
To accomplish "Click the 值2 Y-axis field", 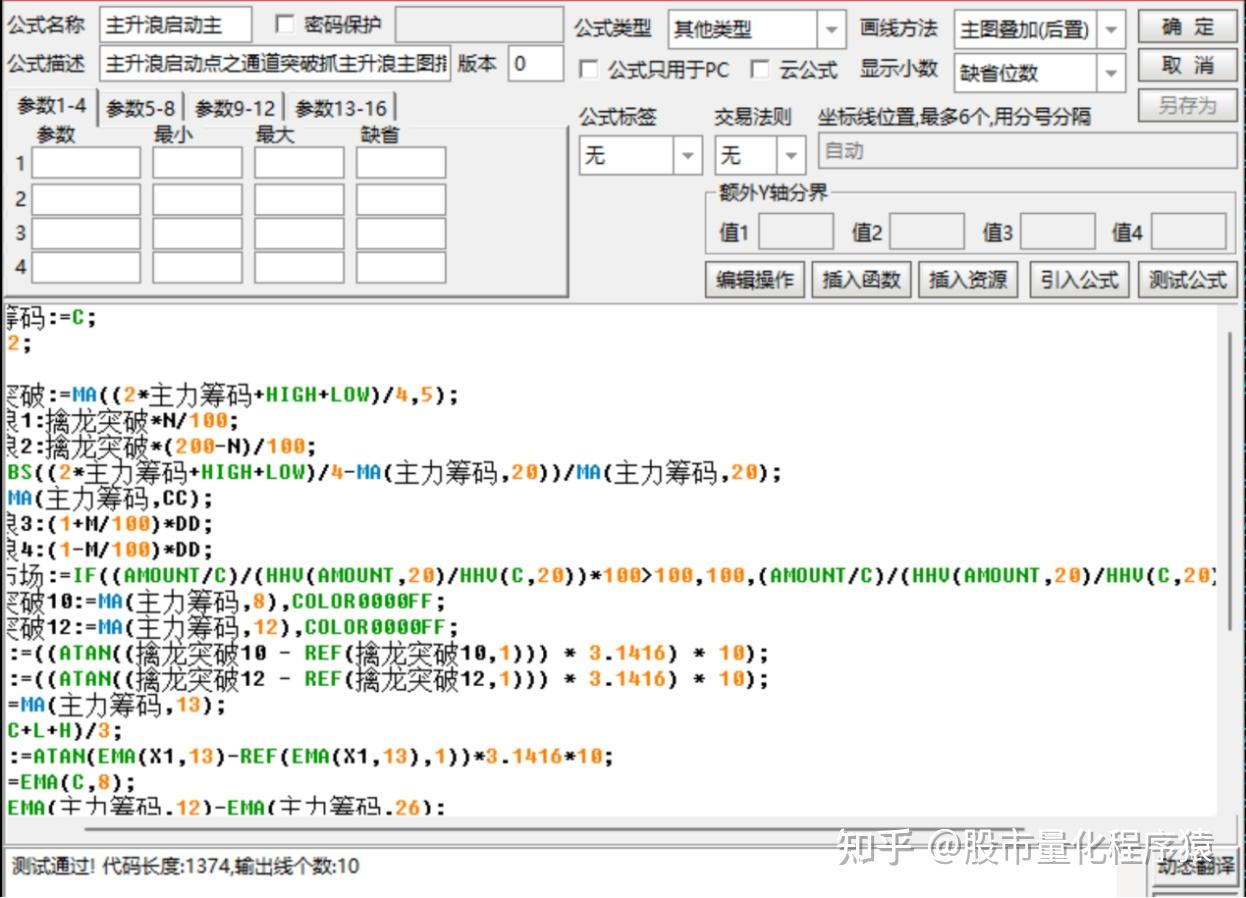I will pos(927,232).
